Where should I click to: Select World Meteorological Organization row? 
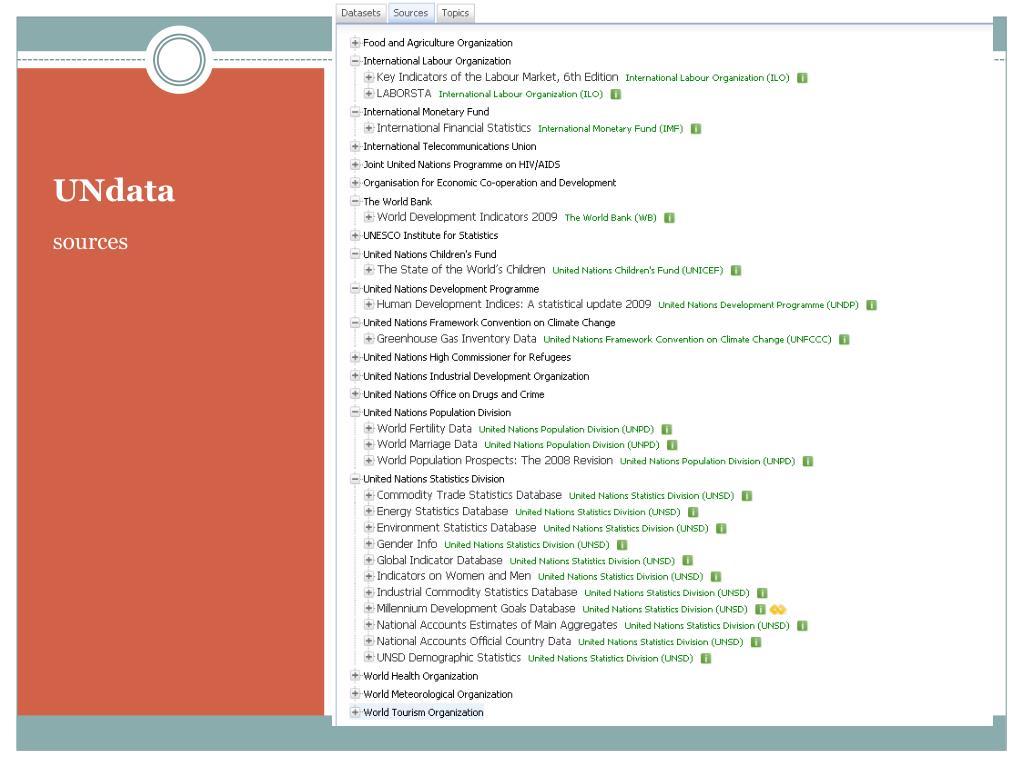[438, 694]
